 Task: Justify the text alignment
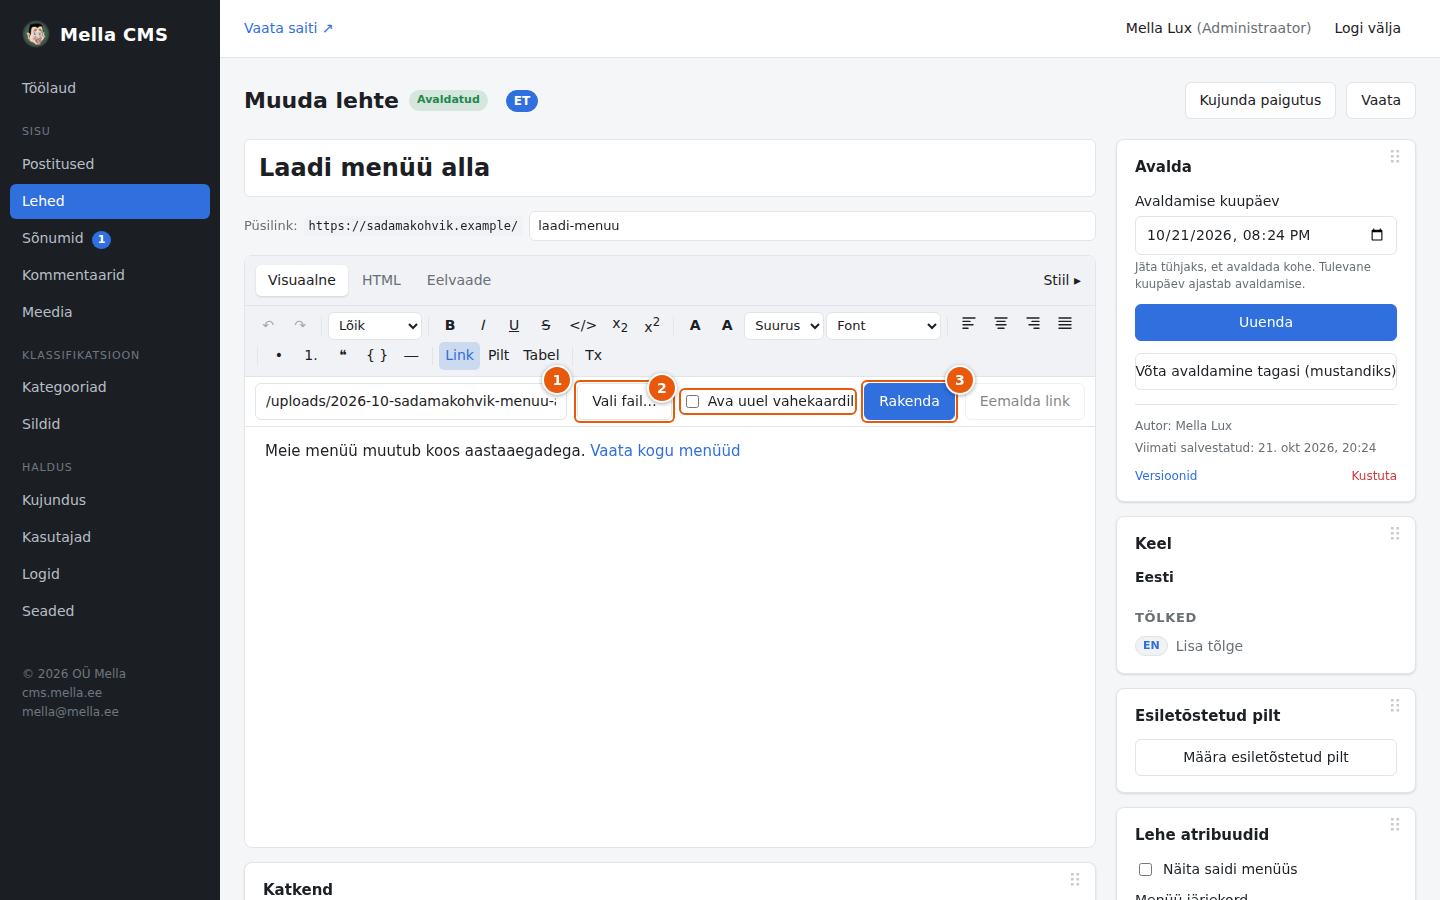click(1065, 324)
